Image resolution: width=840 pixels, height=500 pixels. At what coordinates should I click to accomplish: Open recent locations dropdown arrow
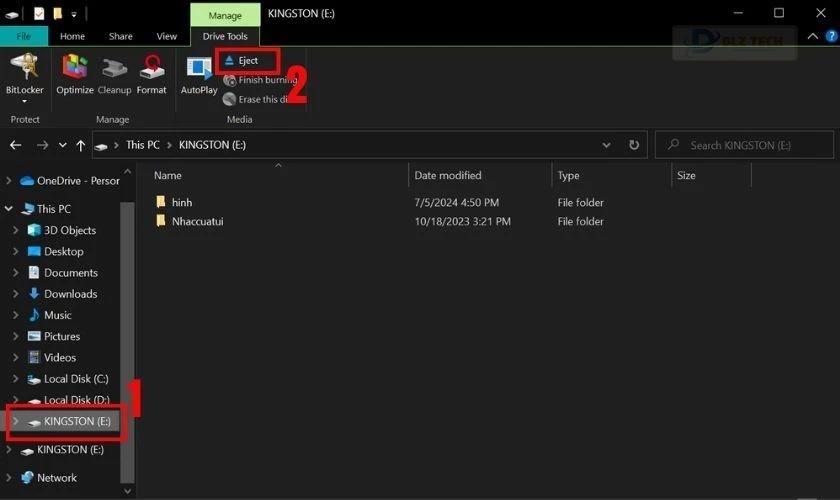pyautogui.click(x=63, y=145)
